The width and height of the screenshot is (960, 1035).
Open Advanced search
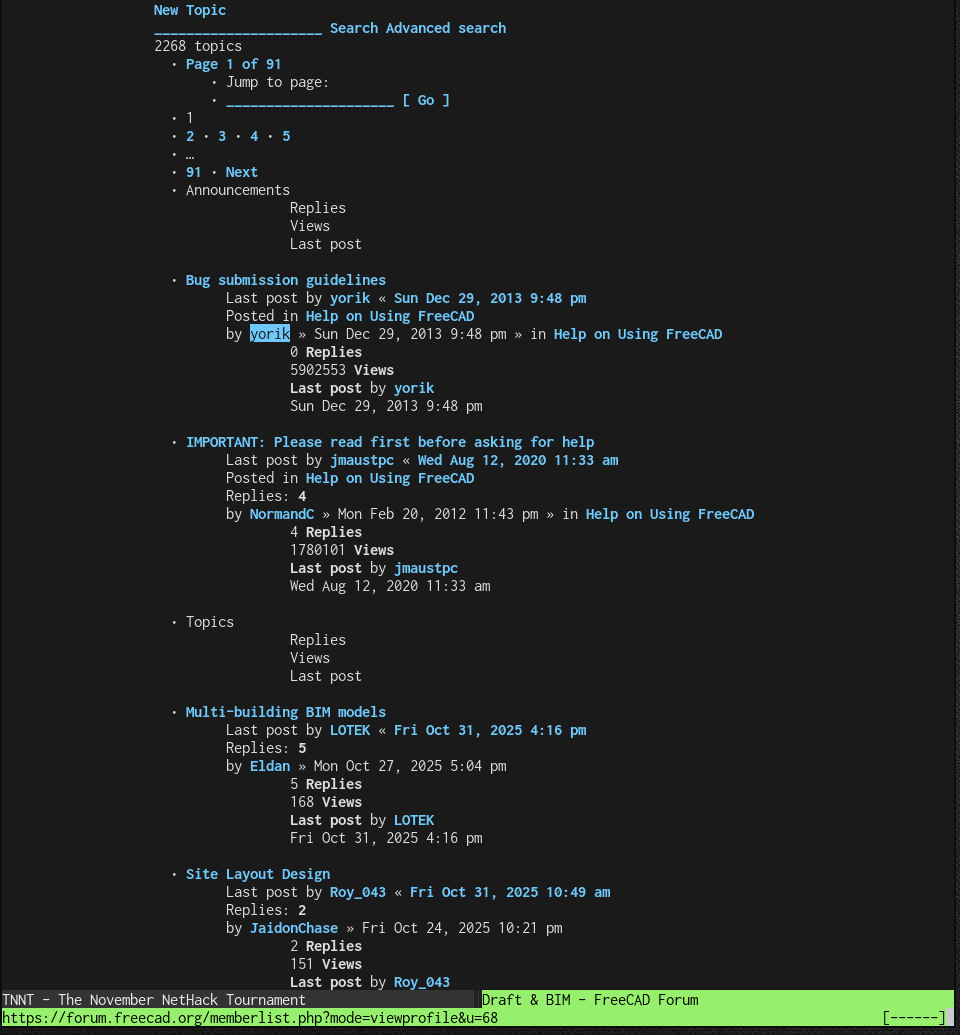pos(446,28)
